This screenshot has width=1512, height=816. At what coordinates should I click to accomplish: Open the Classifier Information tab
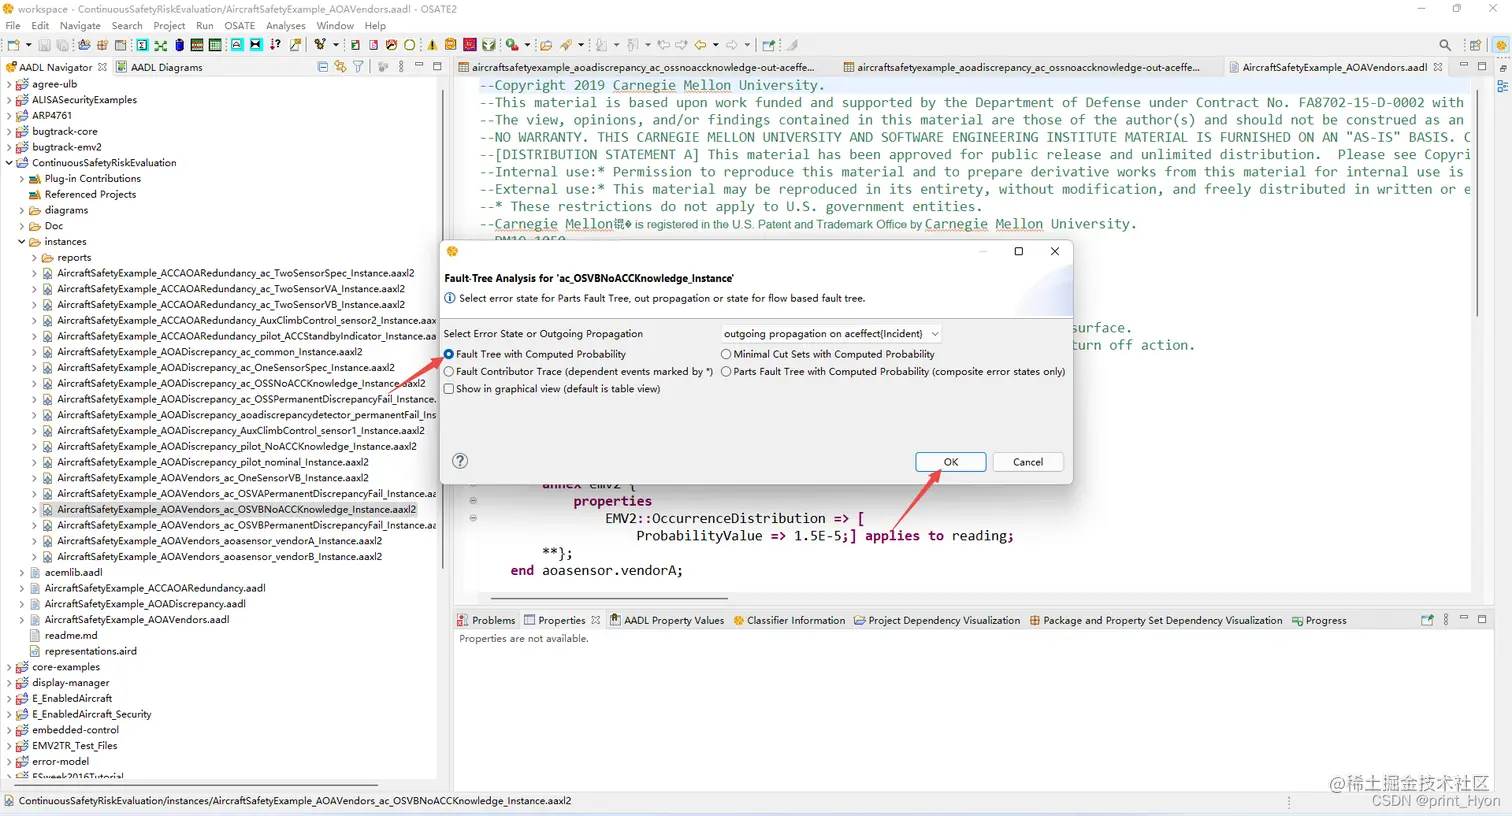789,620
